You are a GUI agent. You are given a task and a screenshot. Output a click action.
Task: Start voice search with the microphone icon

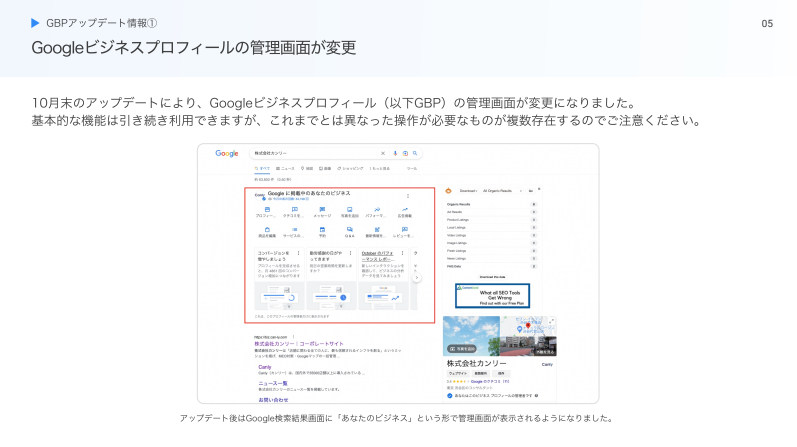click(395, 153)
